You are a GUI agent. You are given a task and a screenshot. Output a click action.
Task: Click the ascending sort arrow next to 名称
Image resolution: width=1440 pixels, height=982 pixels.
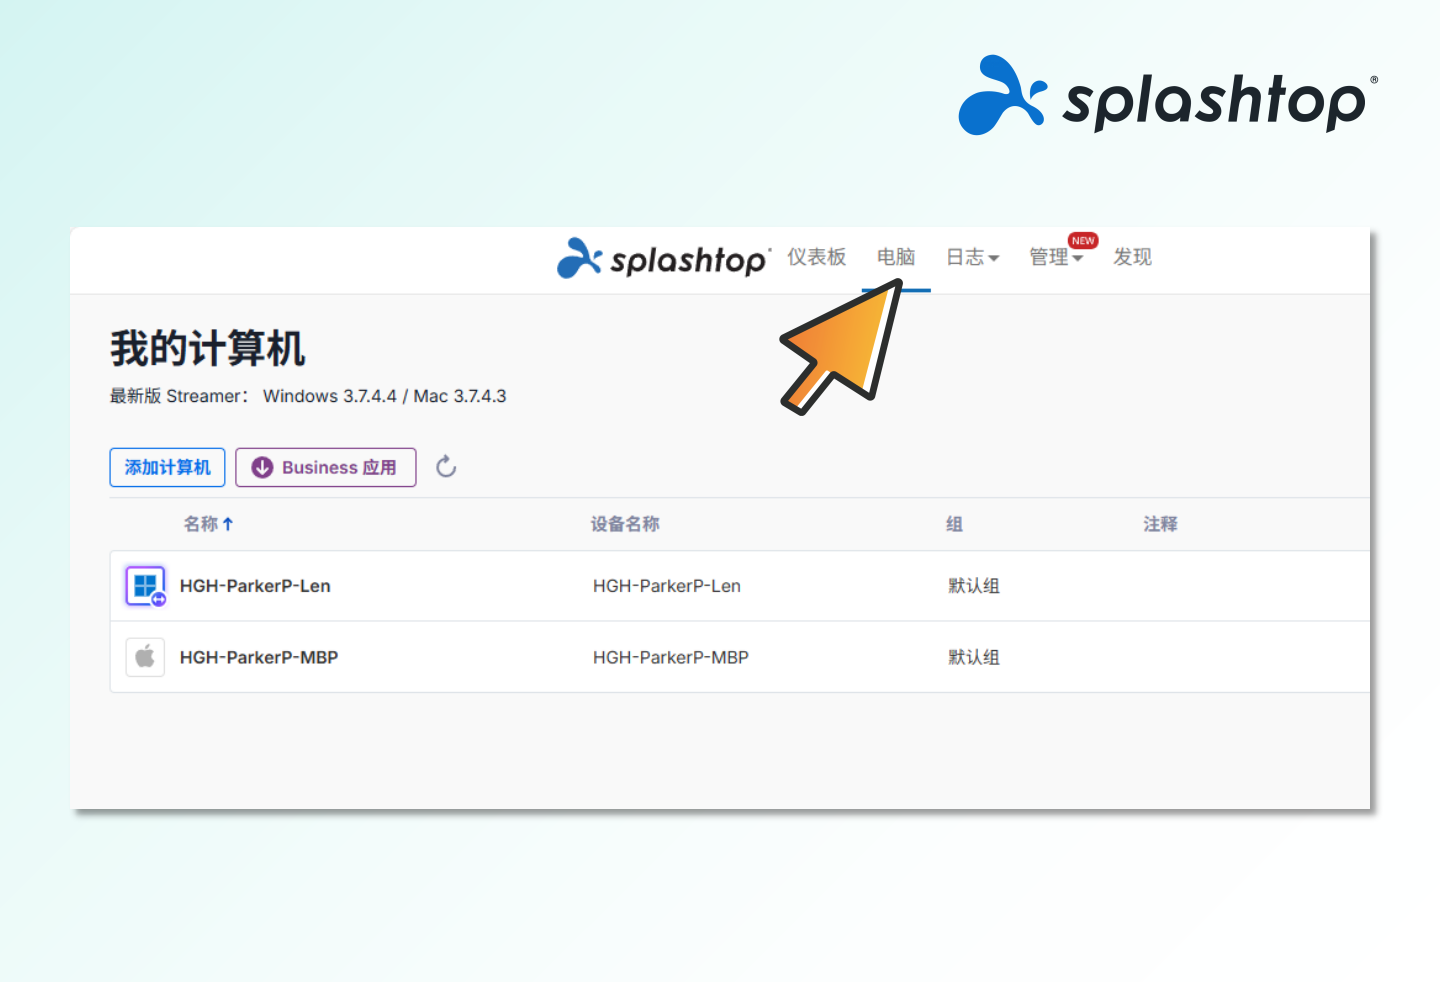pyautogui.click(x=228, y=524)
